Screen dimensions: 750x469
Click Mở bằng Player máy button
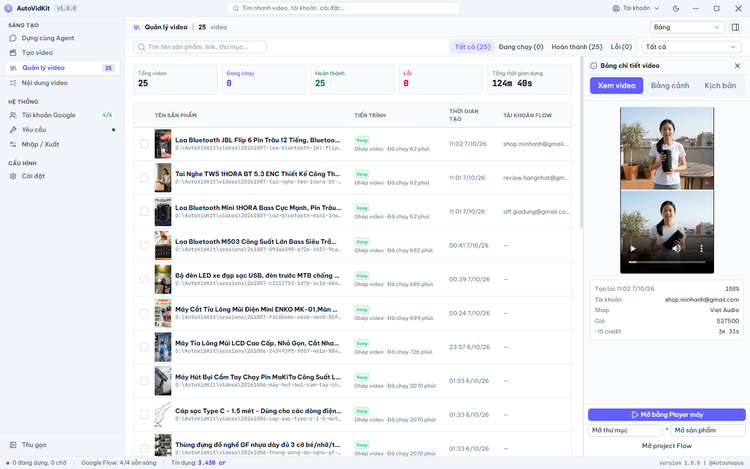pyautogui.click(x=666, y=414)
